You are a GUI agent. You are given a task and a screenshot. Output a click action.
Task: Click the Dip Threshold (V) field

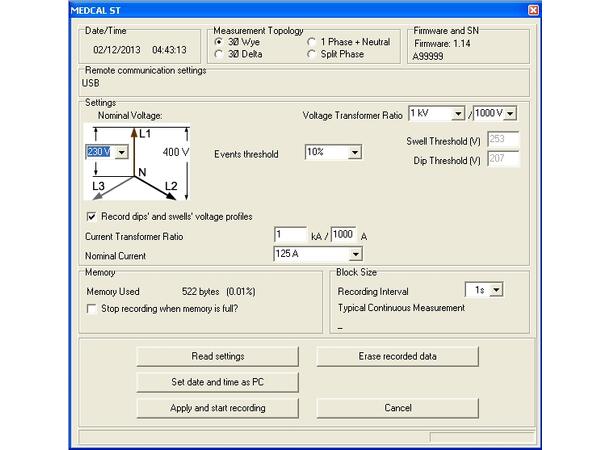(x=503, y=159)
